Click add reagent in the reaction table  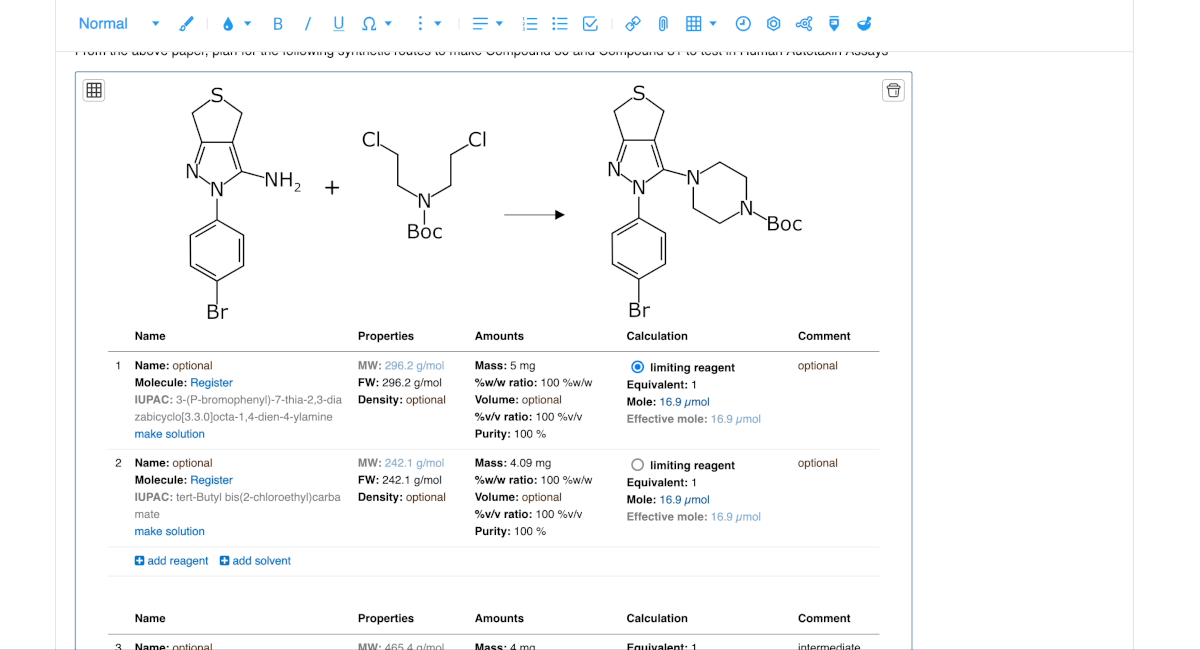[171, 561]
